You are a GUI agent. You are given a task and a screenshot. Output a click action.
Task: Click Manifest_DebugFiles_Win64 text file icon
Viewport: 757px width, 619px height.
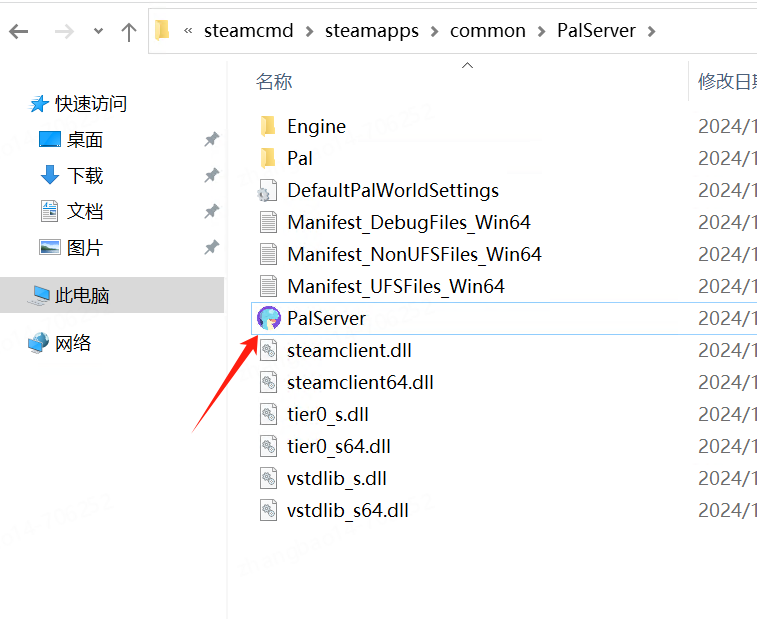pos(268,223)
